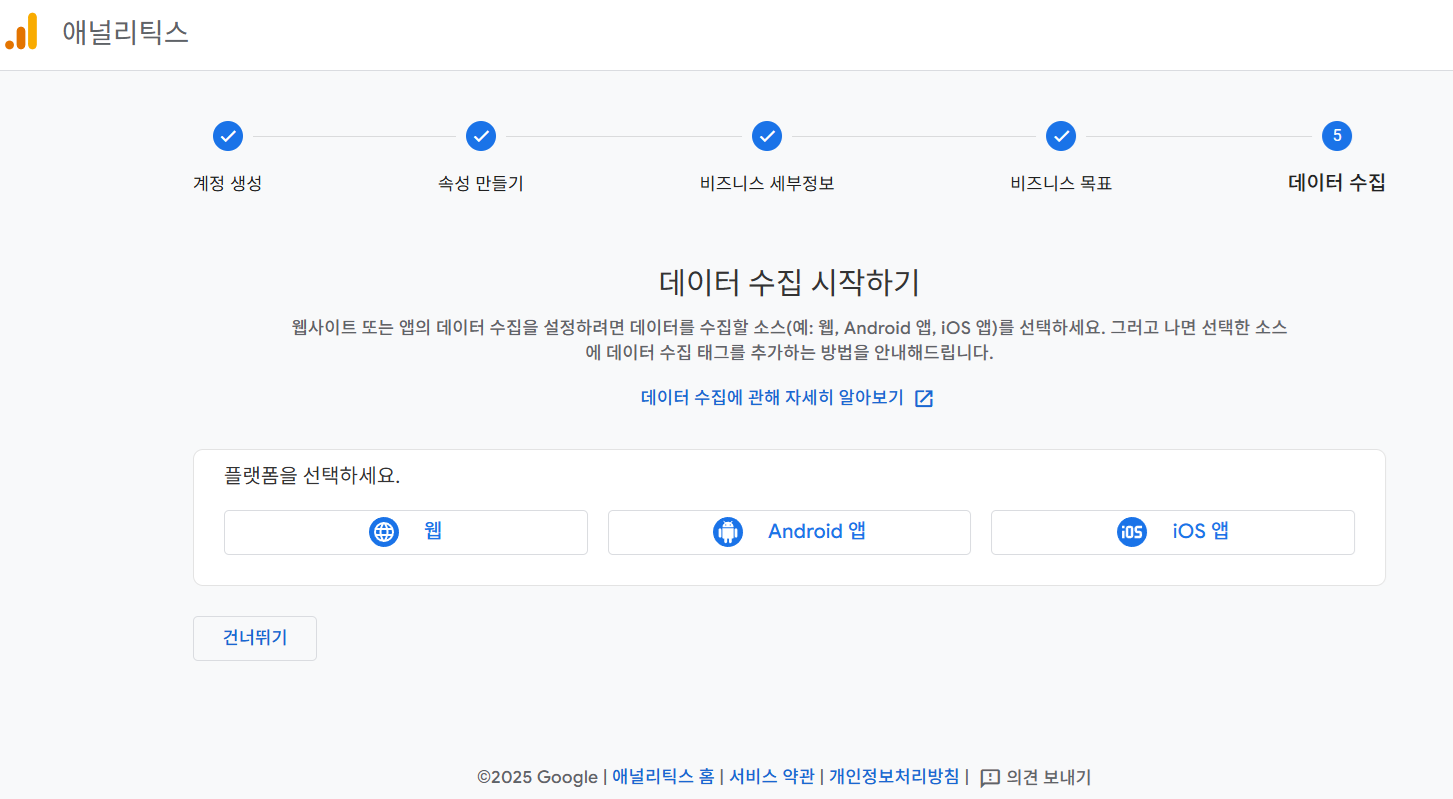Screen dimensions: 1453x799
Task: Select the globe icon on the 웹 option
Action: 384,532
